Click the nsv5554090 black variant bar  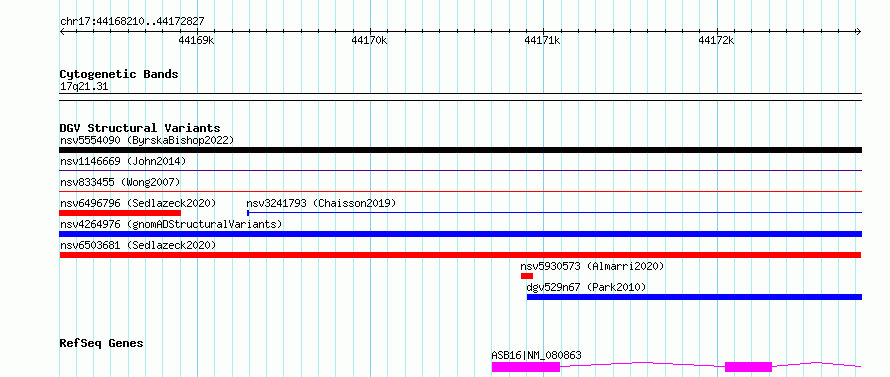pyautogui.click(x=460, y=150)
